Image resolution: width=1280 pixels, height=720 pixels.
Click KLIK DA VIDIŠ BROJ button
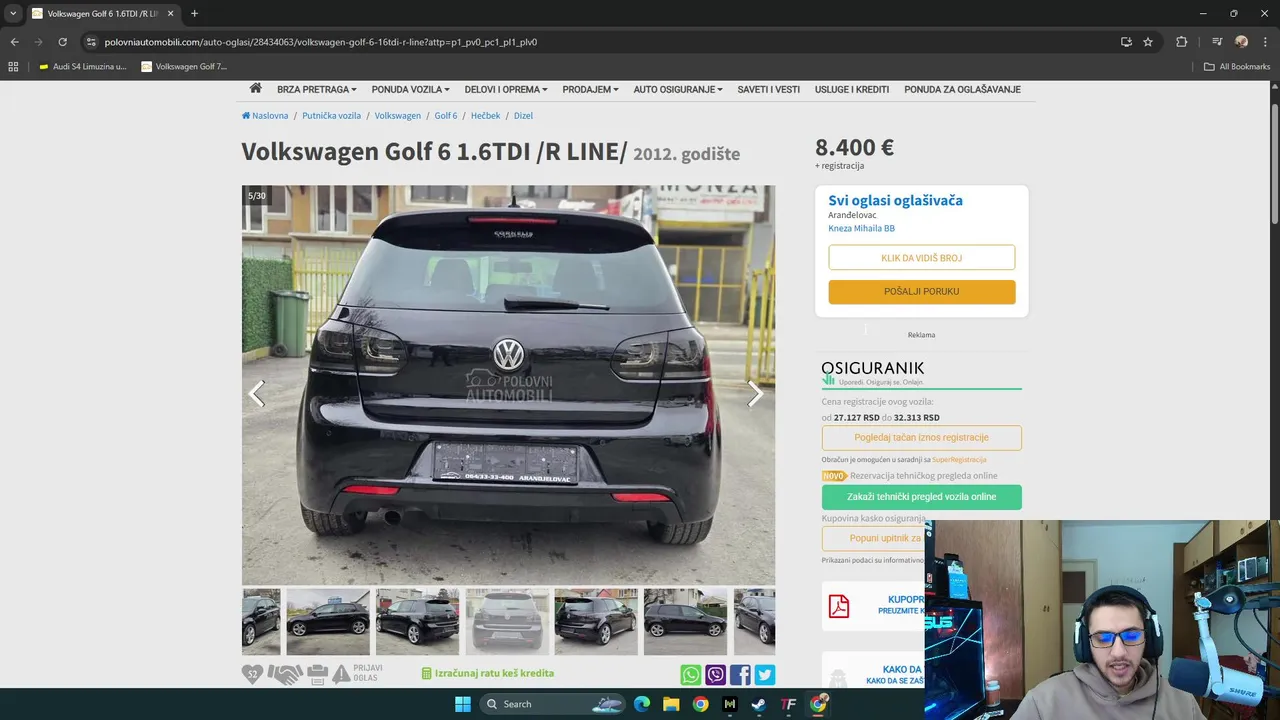pyautogui.click(x=921, y=258)
